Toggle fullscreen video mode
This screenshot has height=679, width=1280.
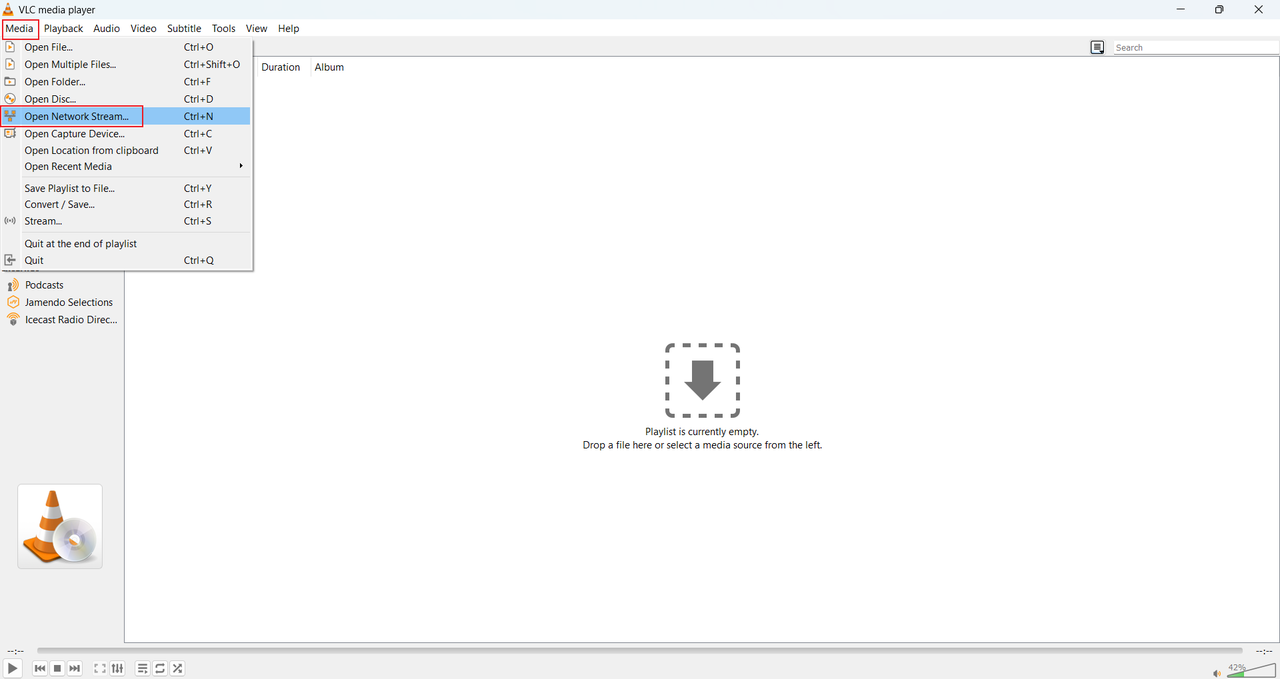(x=100, y=668)
